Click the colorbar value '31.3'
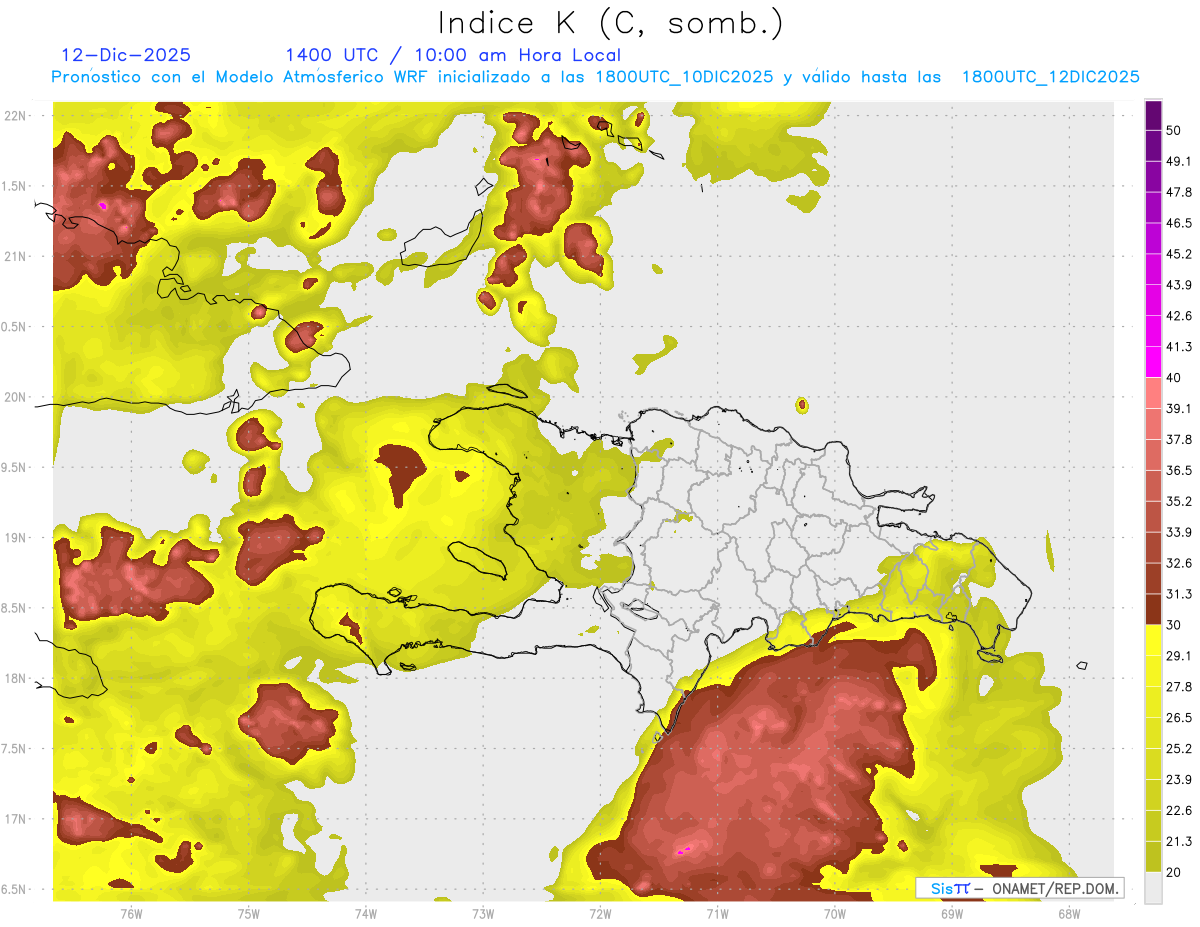 [1179, 594]
